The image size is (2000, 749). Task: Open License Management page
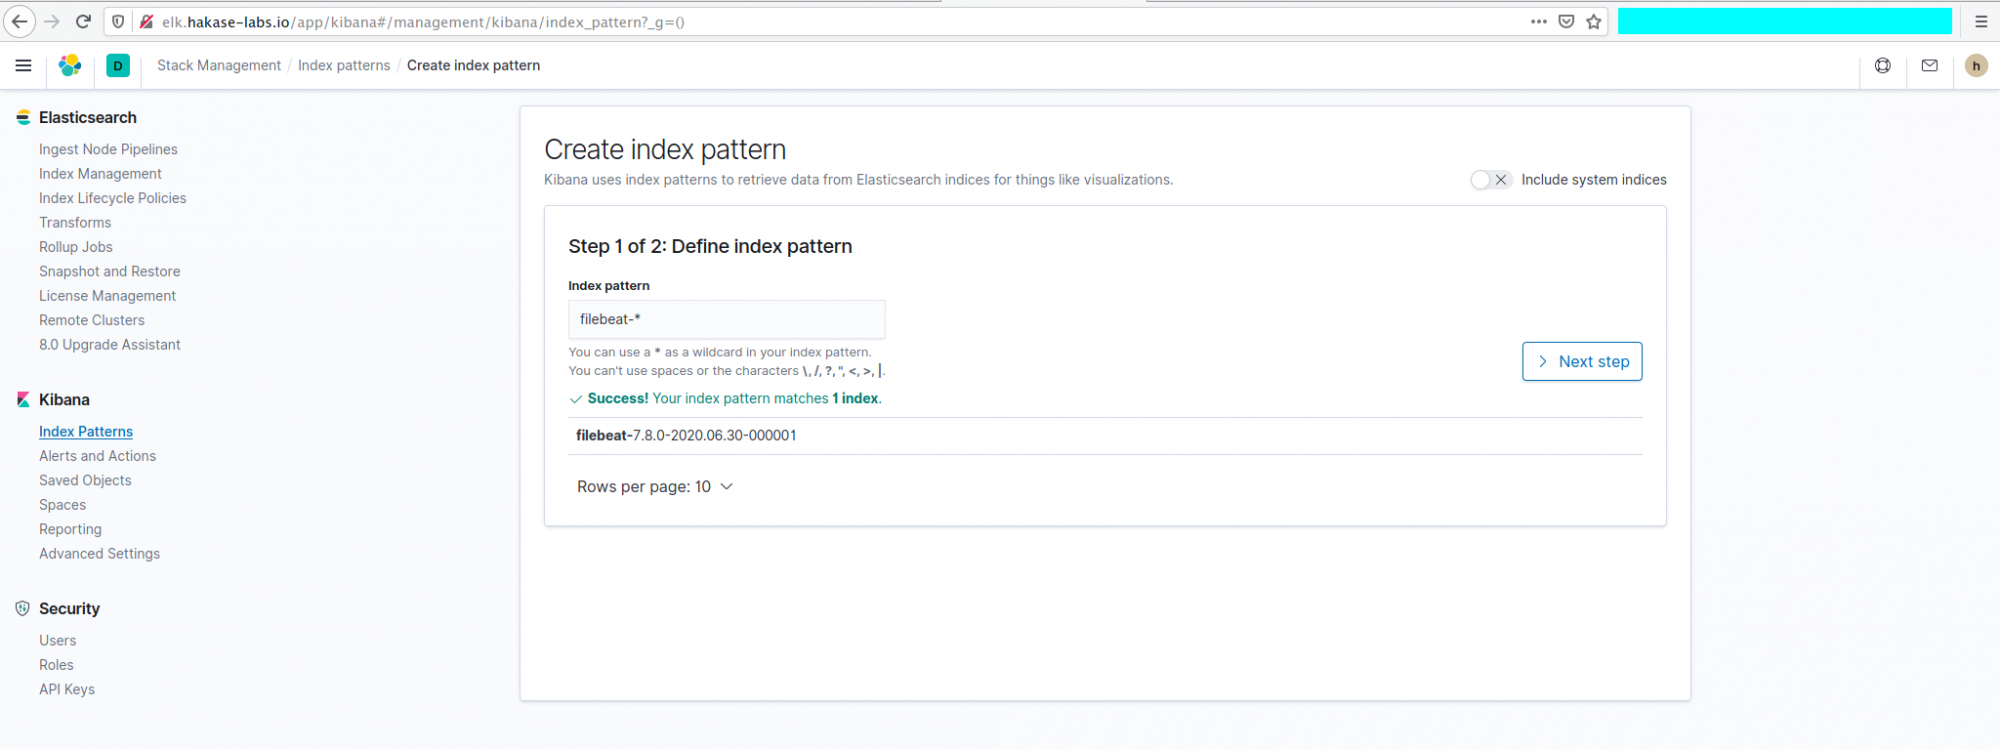[x=107, y=296]
